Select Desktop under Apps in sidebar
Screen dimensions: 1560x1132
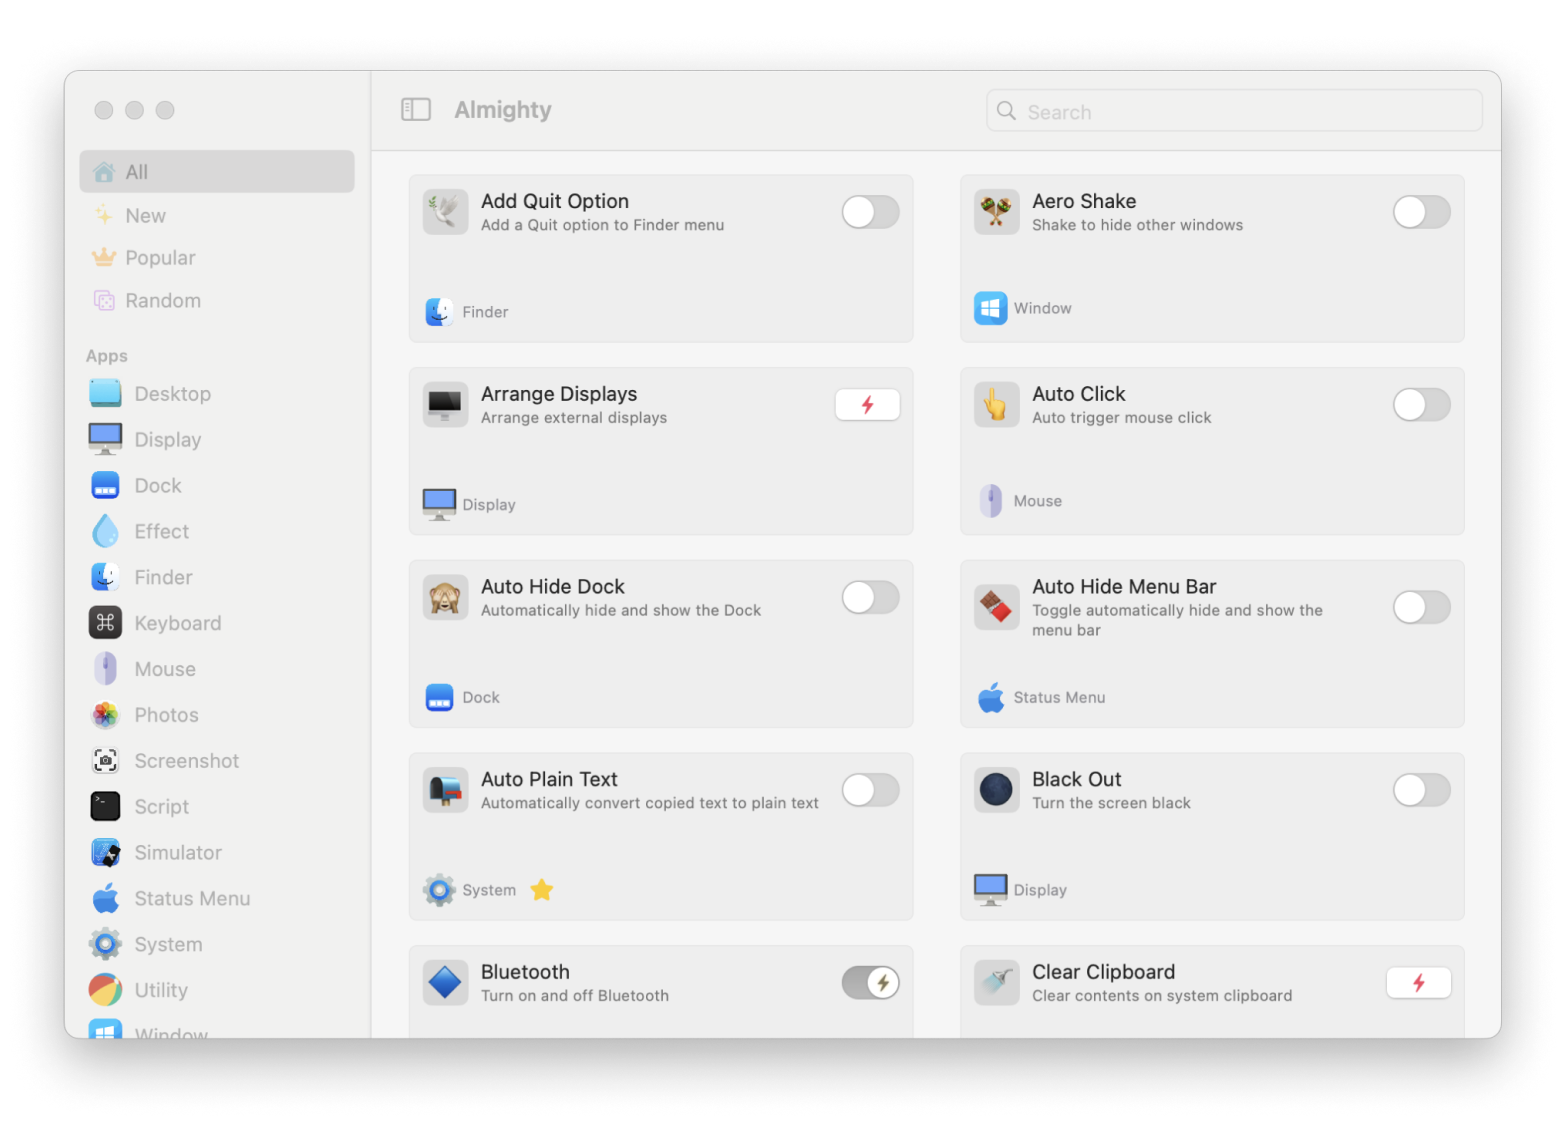(x=217, y=394)
